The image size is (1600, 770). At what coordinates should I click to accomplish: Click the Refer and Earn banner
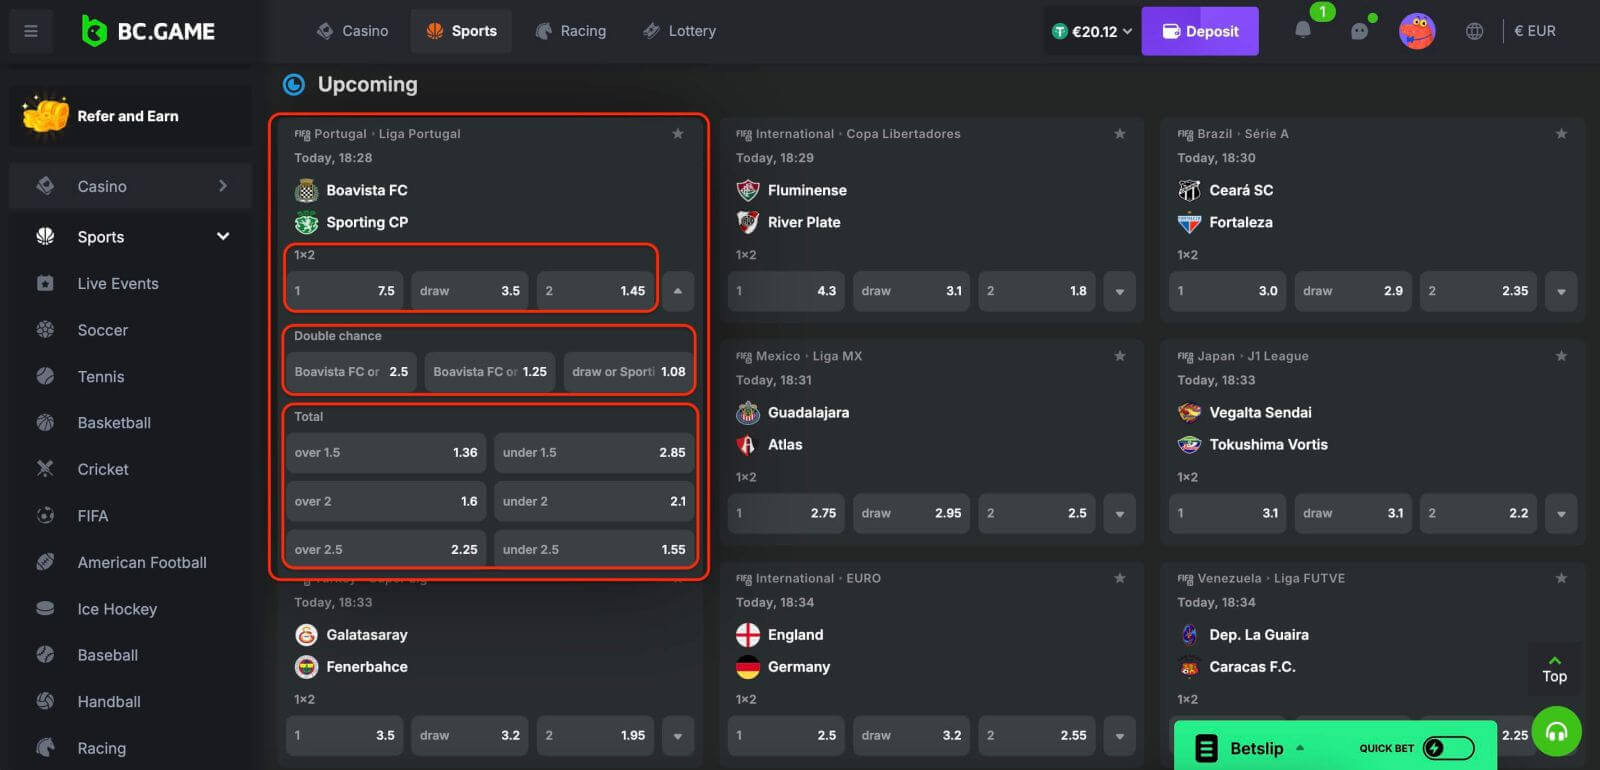click(130, 116)
